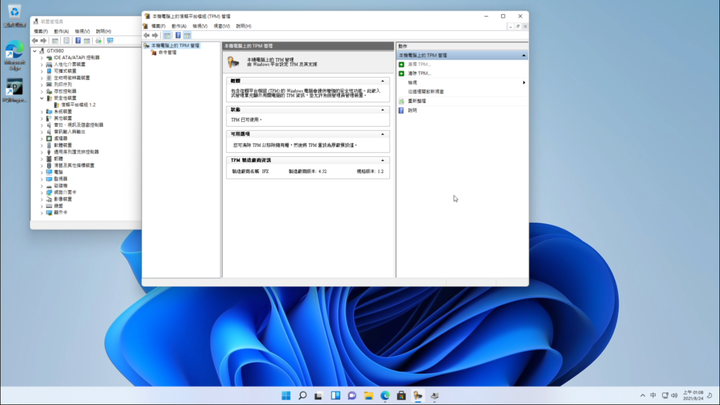Select 網路介面卡 network adapters in Device Manager
Image resolution: width=720 pixels, height=405 pixels.
[x=65, y=192]
